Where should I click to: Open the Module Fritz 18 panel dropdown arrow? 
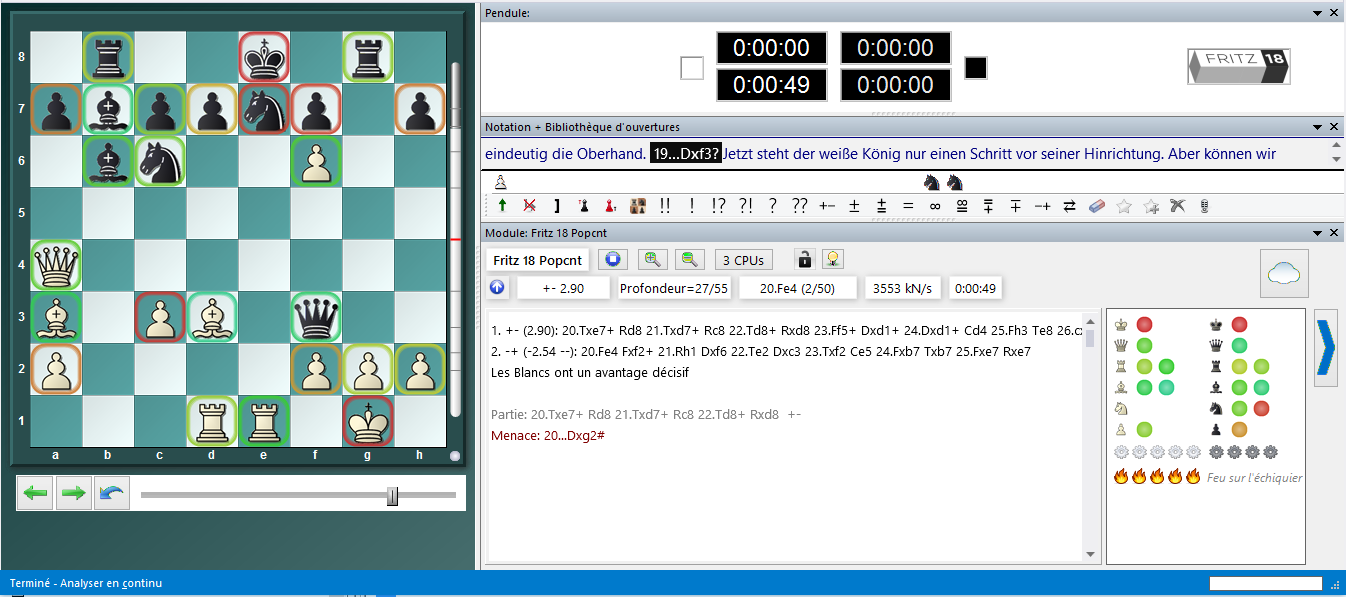(x=1318, y=233)
